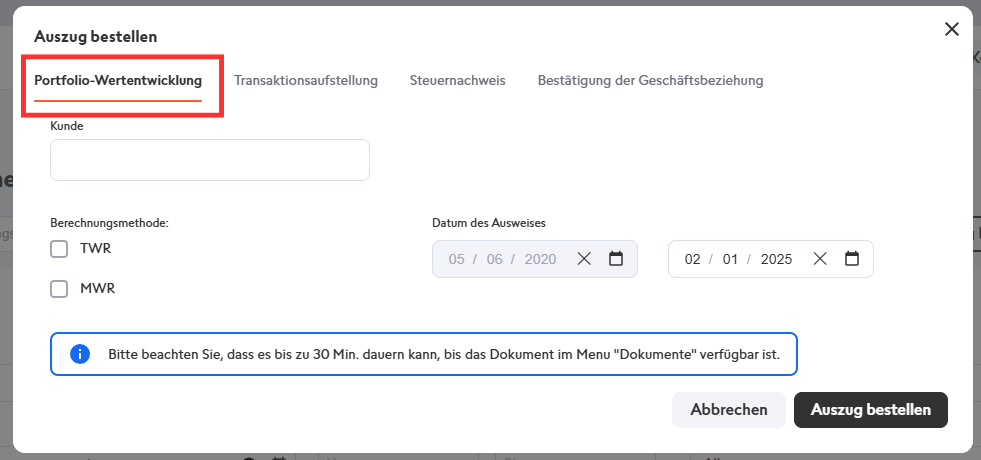
Task: Open calendar picker for start date
Action: click(616, 258)
